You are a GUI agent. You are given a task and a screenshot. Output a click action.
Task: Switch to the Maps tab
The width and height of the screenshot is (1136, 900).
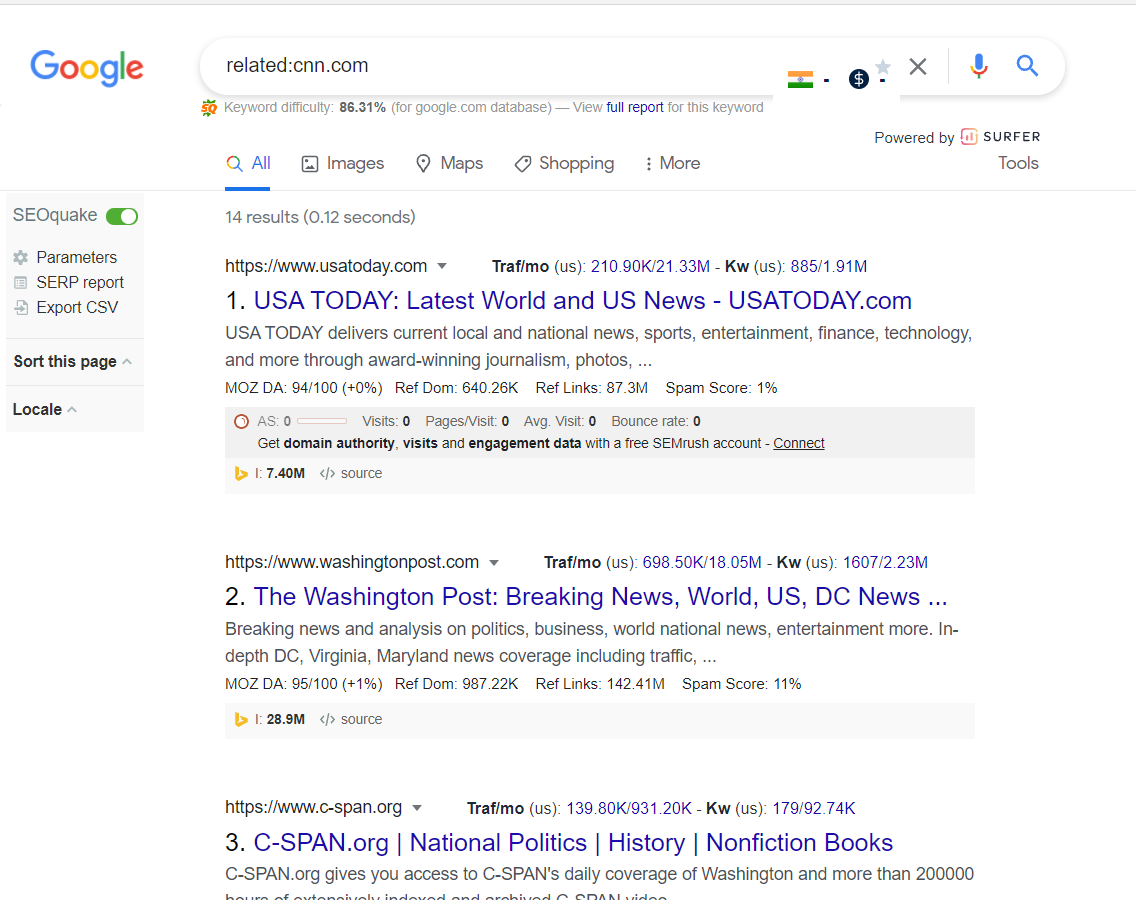pos(449,164)
